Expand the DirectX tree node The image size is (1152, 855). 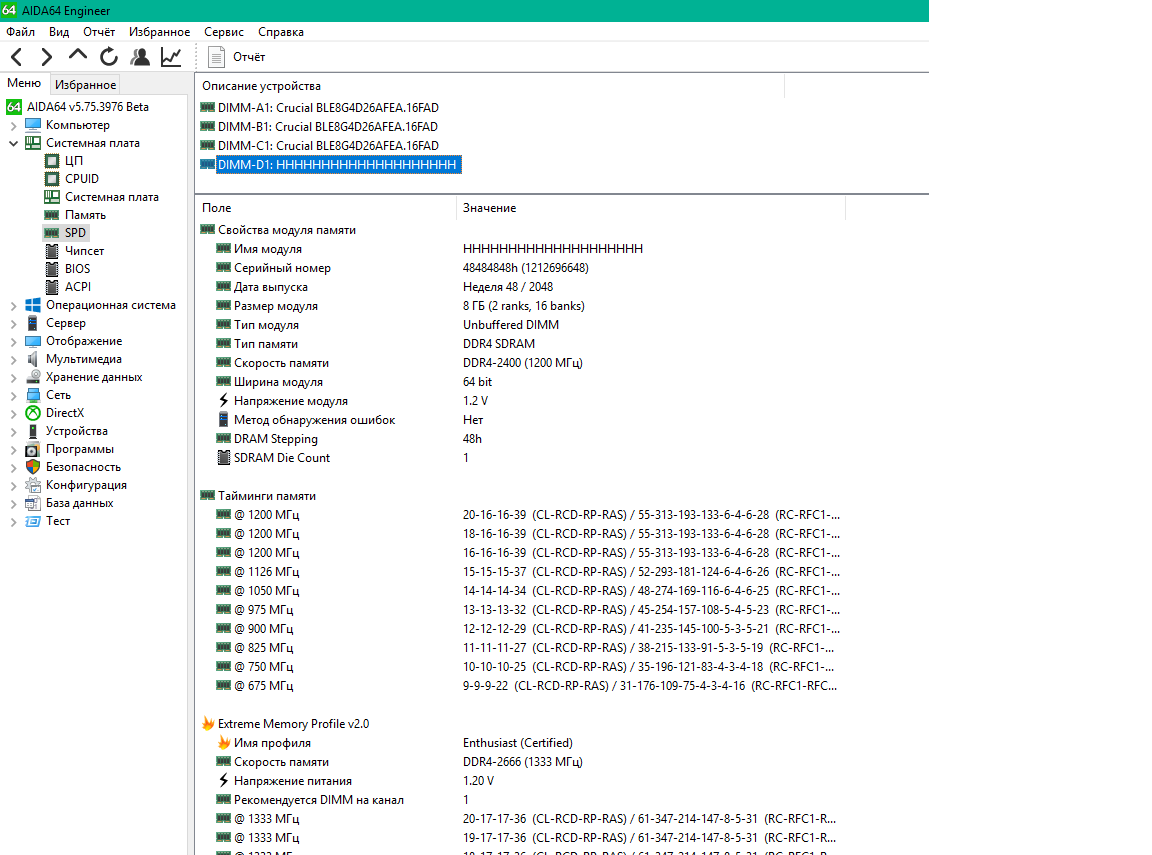click(13, 414)
